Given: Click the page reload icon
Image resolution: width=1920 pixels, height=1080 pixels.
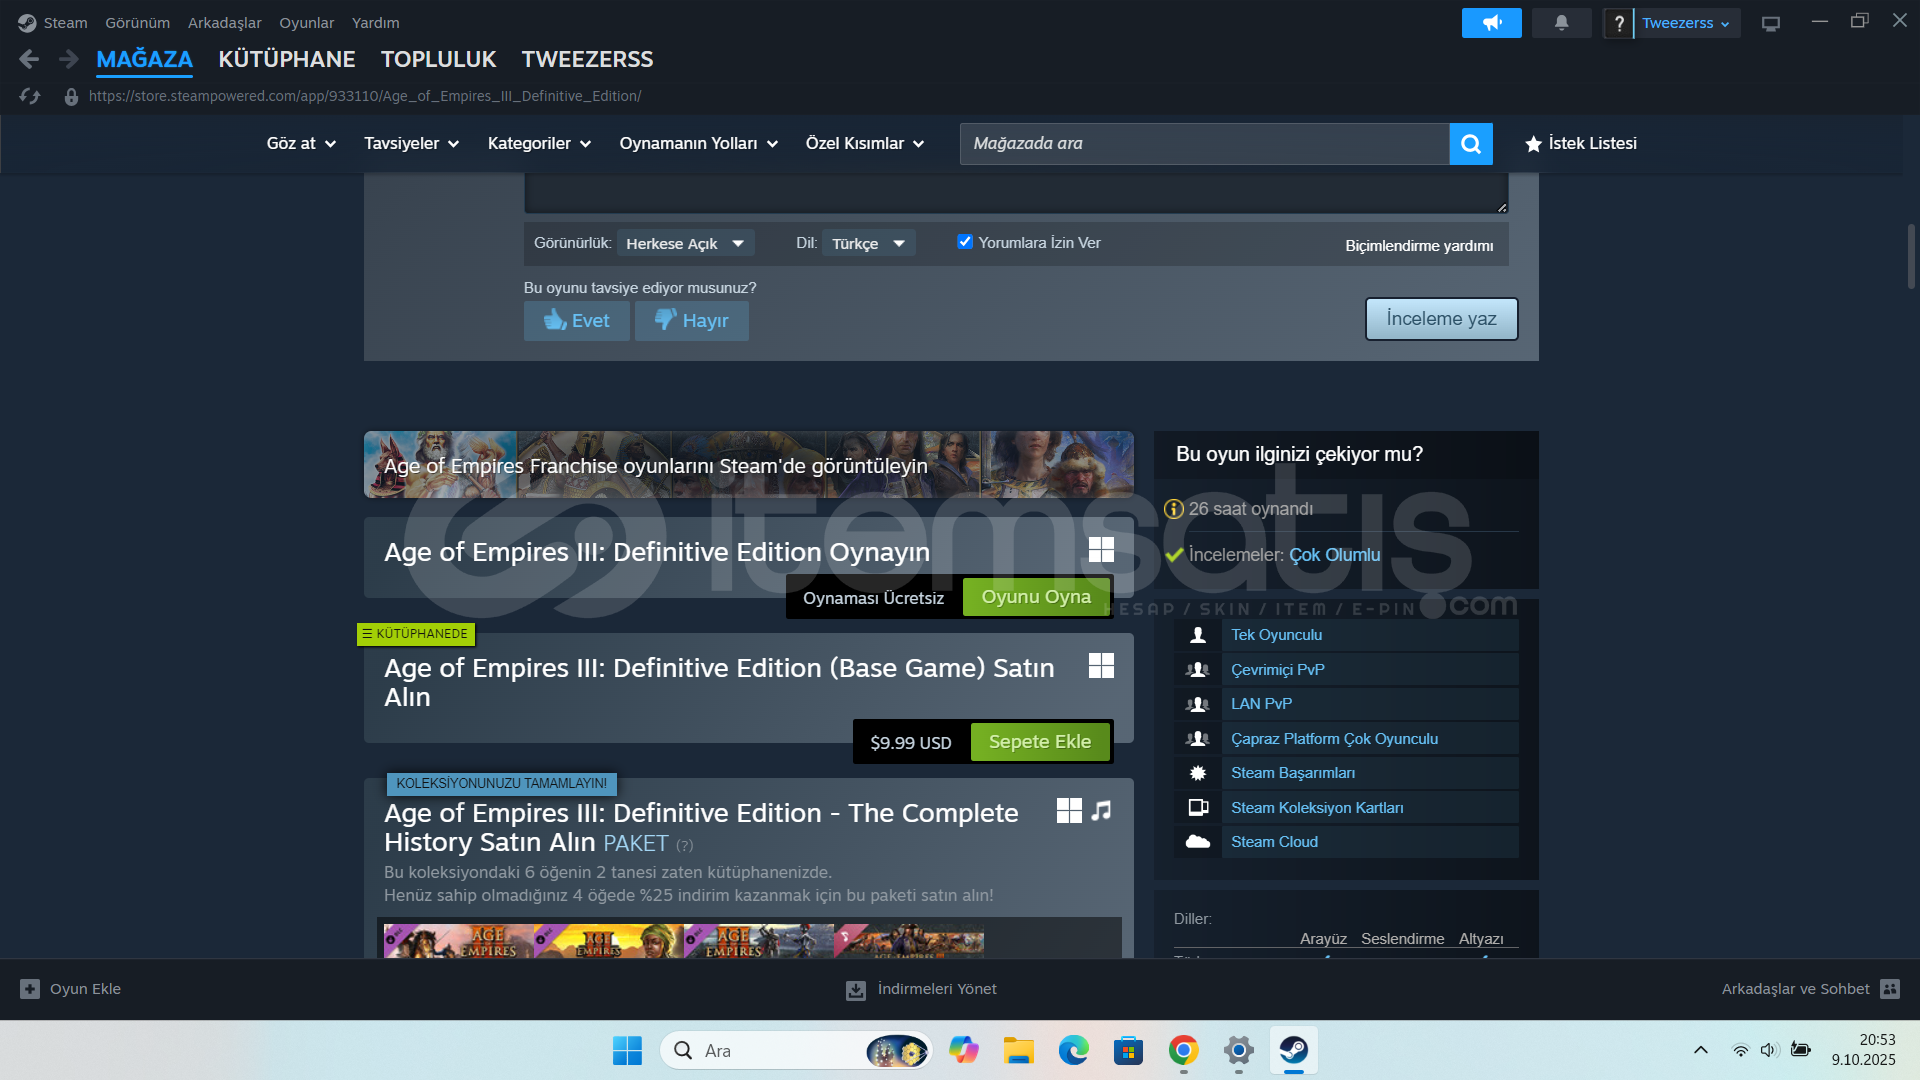Looking at the screenshot, I should coord(30,96).
